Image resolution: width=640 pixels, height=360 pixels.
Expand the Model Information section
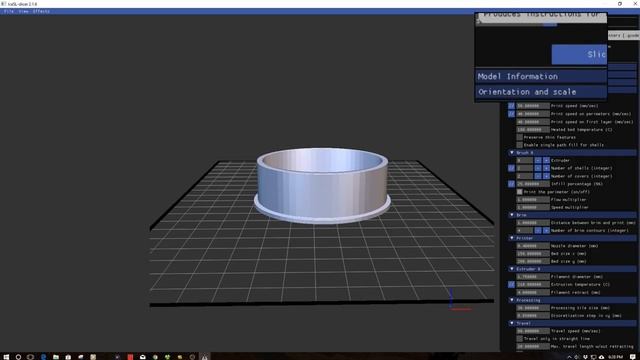point(541,76)
